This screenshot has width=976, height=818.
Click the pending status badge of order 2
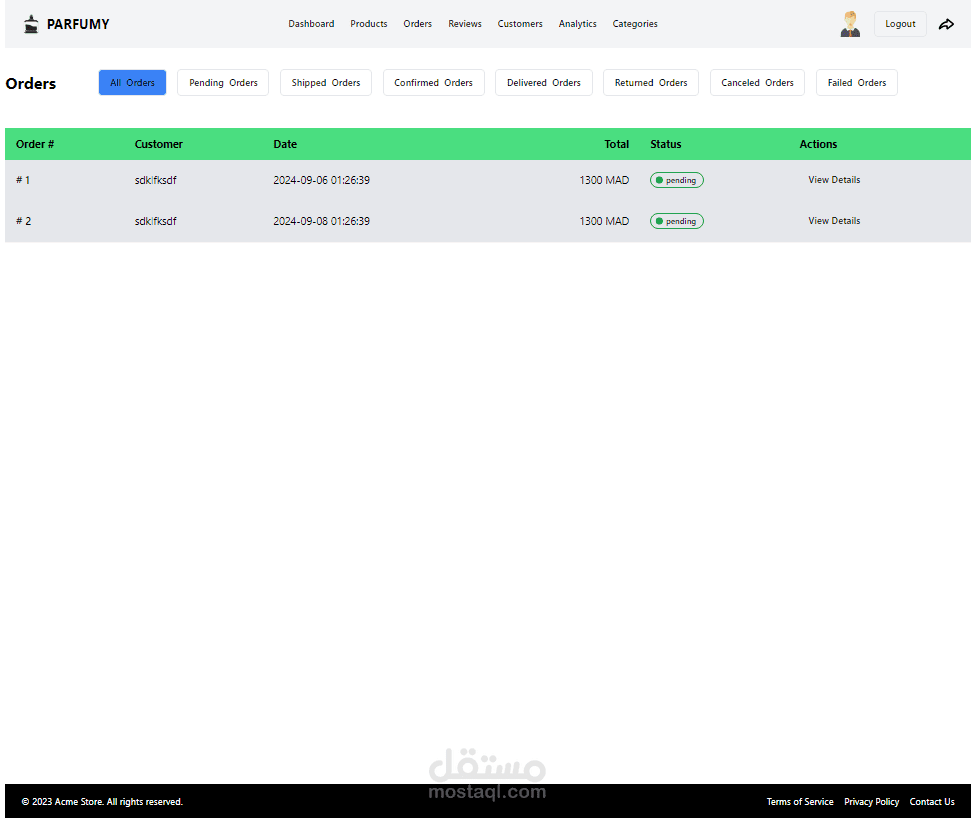click(677, 221)
